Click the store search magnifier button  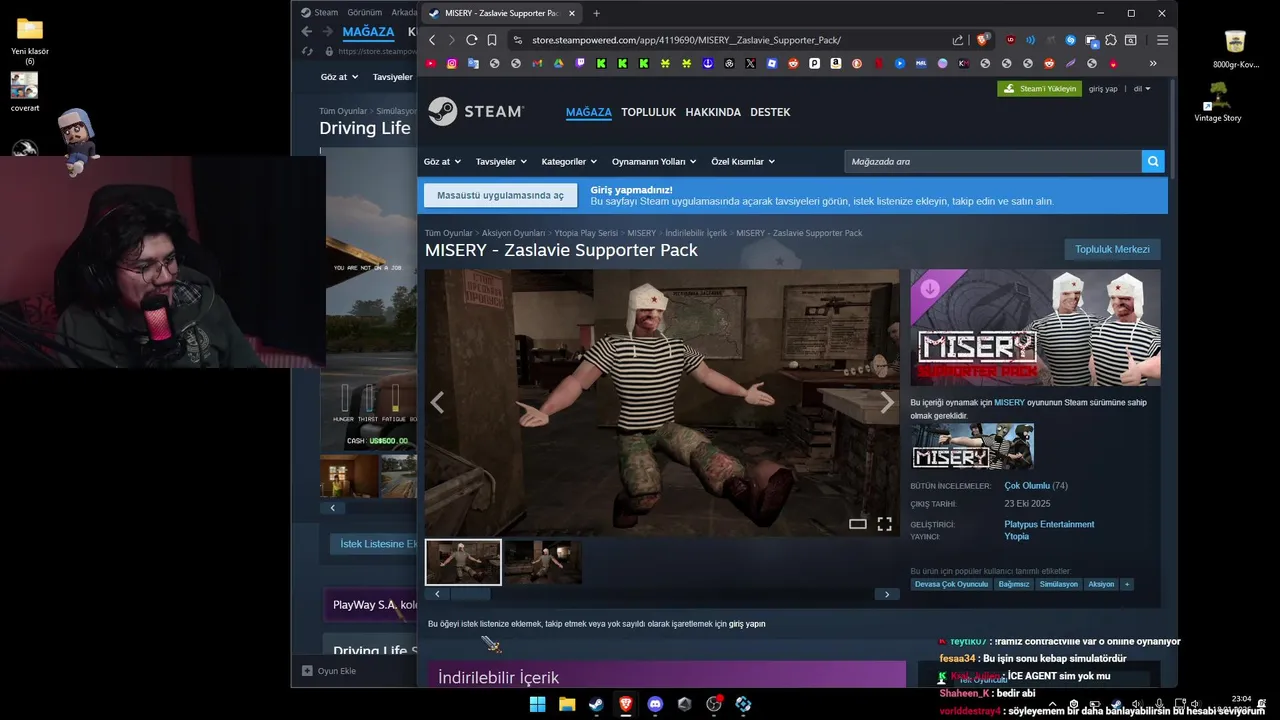pyautogui.click(x=1153, y=161)
